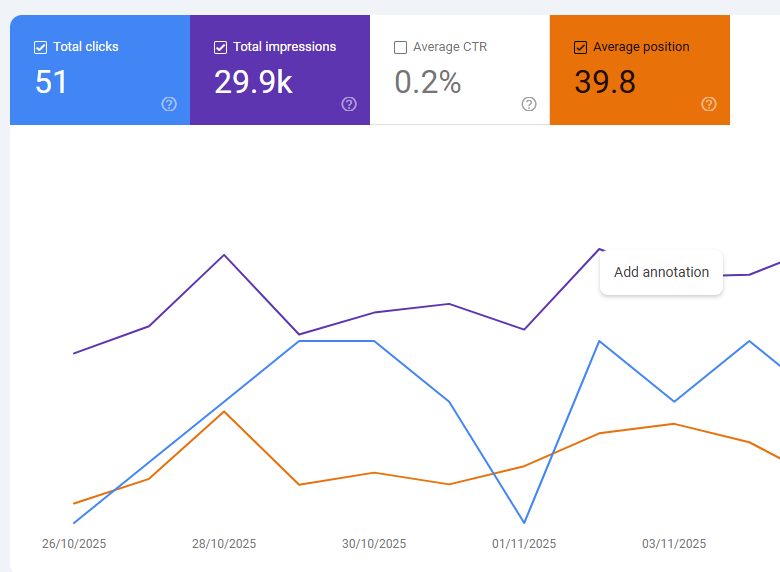The height and width of the screenshot is (572, 780).
Task: Click purple impressions line peak above 28/10/2025
Action: pyautogui.click(x=224, y=255)
